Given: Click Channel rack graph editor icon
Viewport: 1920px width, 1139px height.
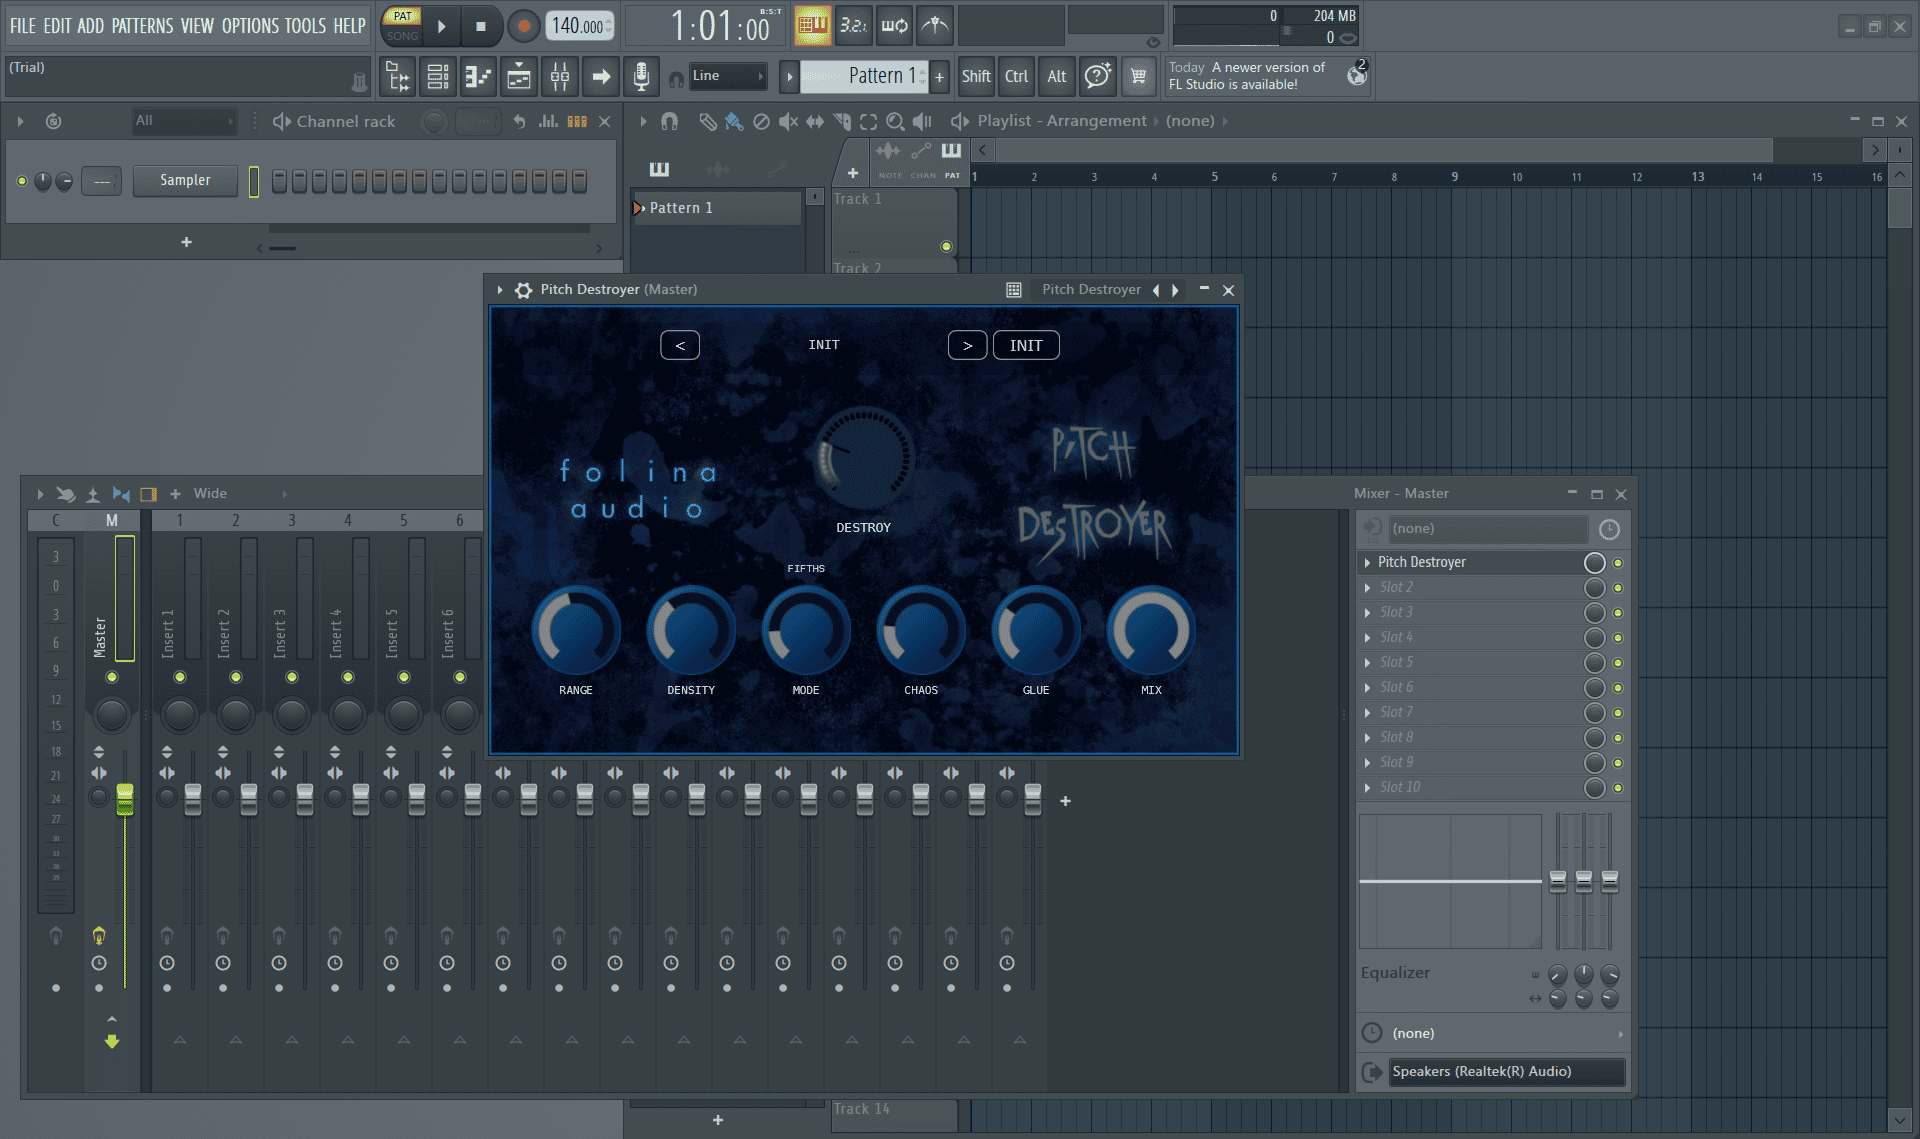Looking at the screenshot, I should coord(548,121).
